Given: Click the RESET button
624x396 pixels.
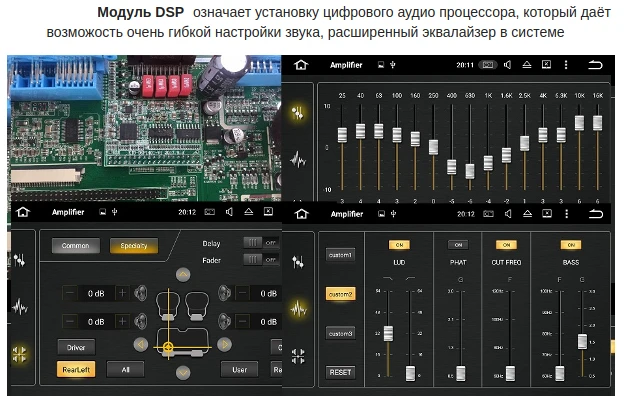Looking at the screenshot, I should click(x=340, y=373).
